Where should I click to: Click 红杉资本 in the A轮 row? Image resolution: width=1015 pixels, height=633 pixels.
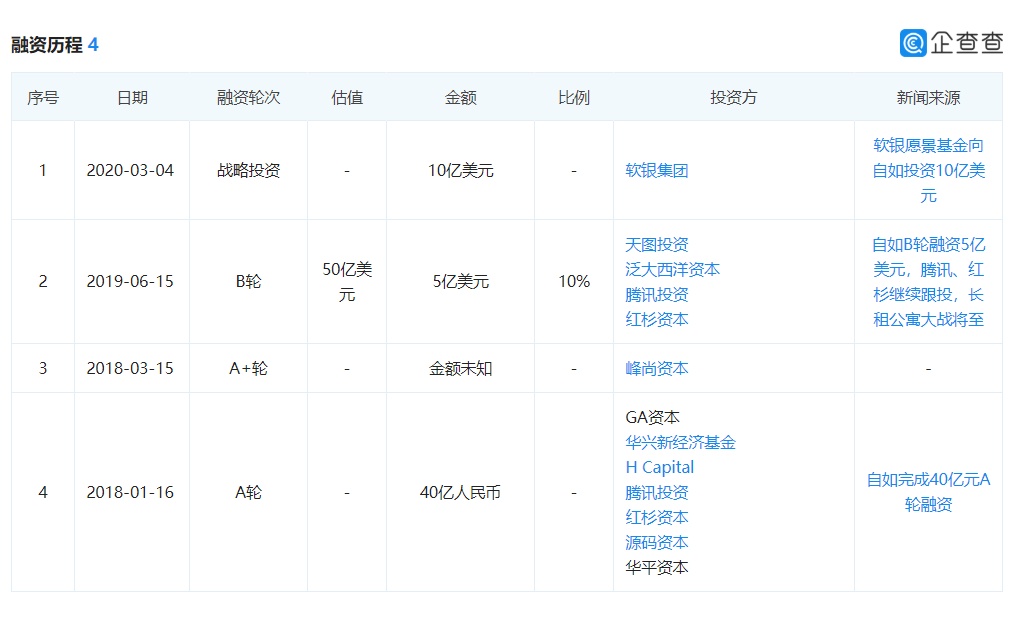[x=656, y=518]
